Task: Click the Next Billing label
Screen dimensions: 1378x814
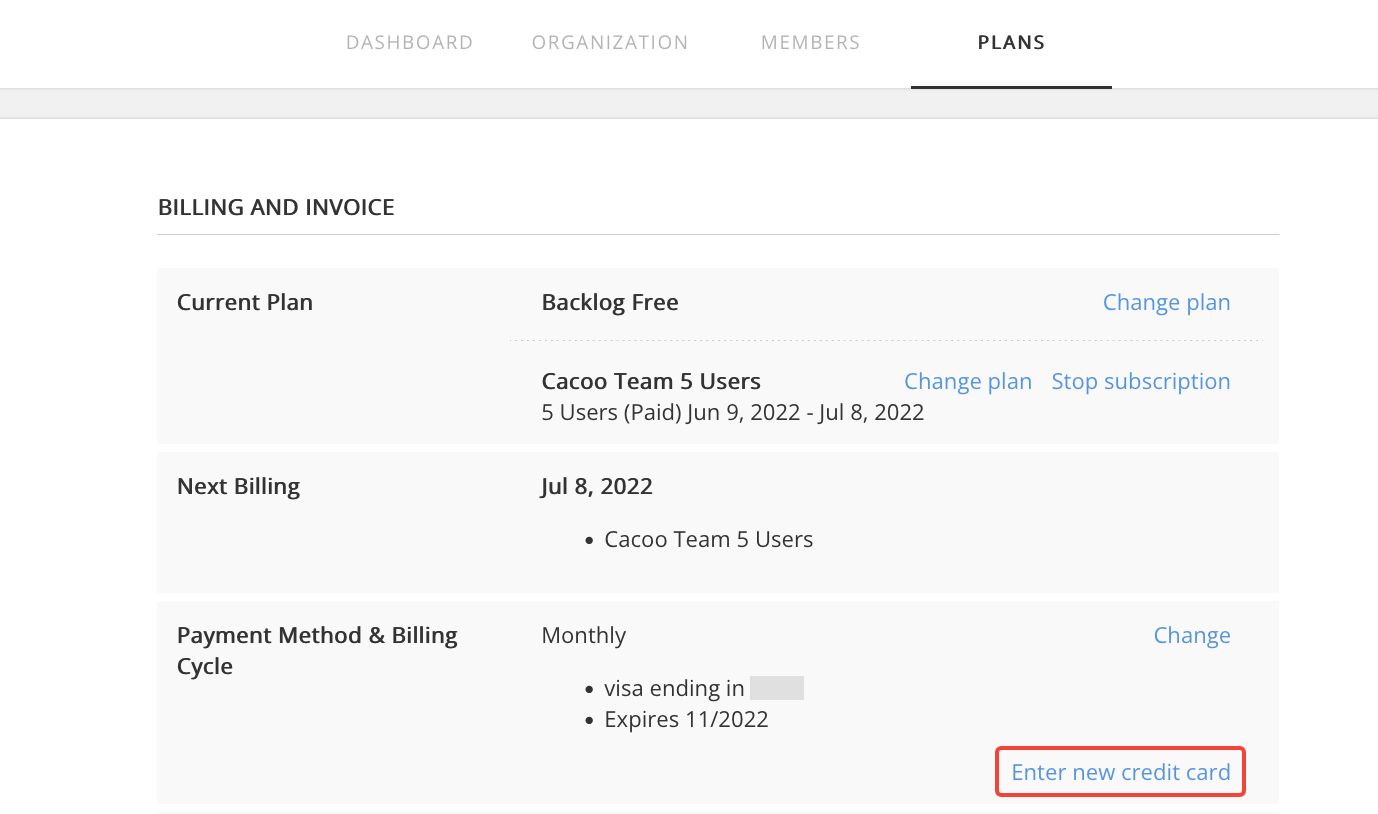Action: (x=238, y=486)
